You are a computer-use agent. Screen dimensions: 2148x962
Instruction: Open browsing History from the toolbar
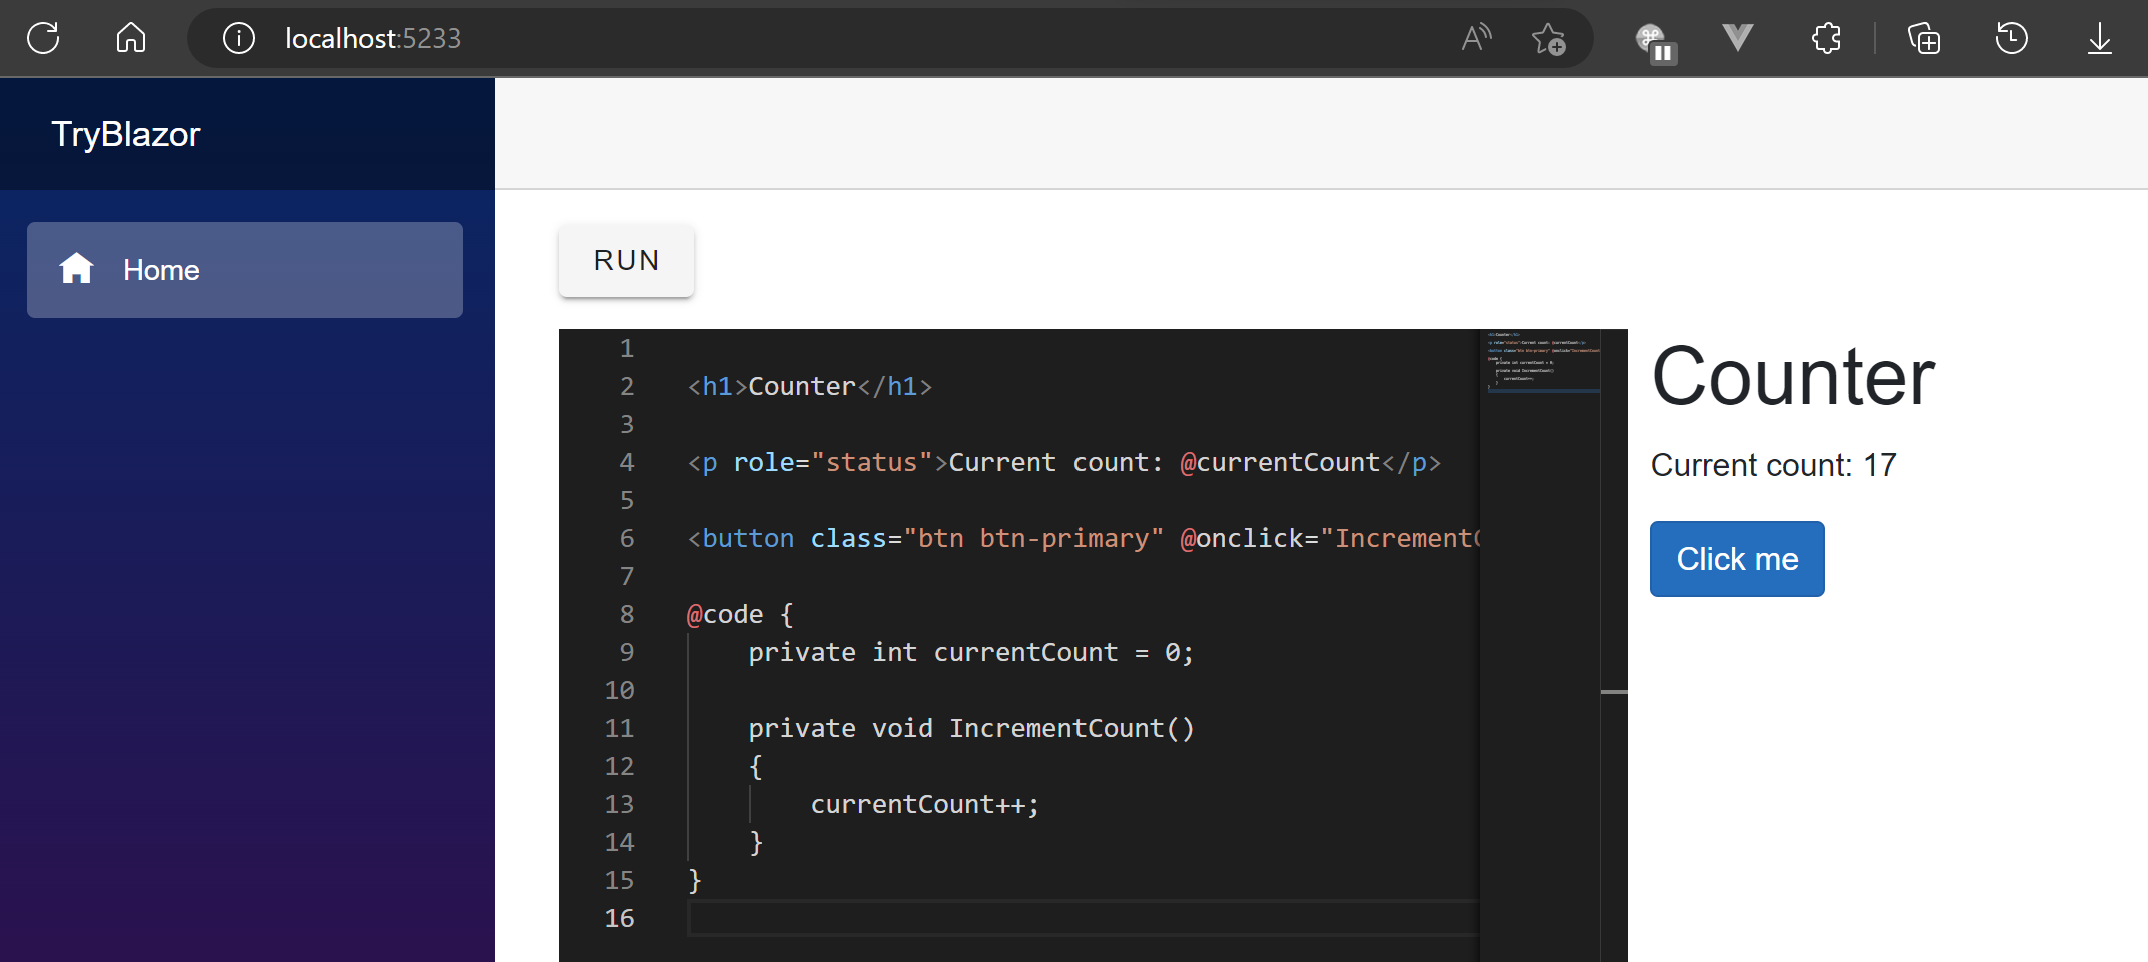click(x=2011, y=38)
